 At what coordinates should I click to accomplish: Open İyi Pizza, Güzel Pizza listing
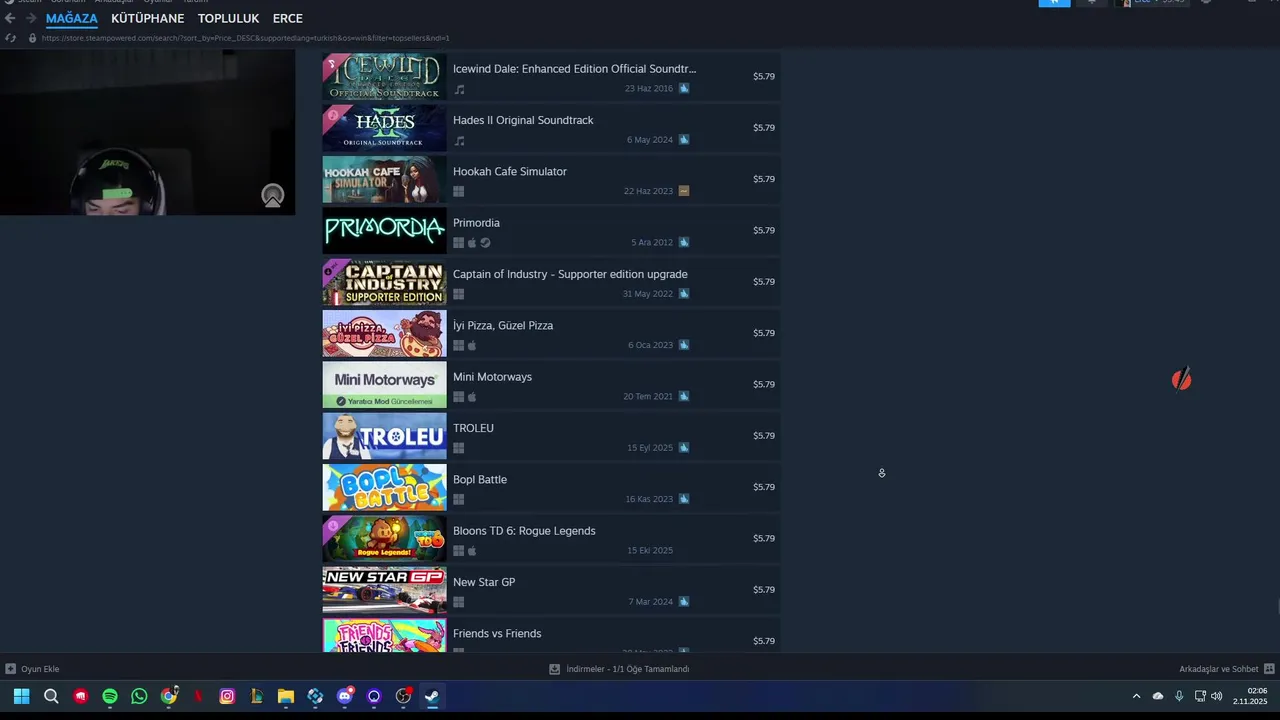(x=551, y=333)
